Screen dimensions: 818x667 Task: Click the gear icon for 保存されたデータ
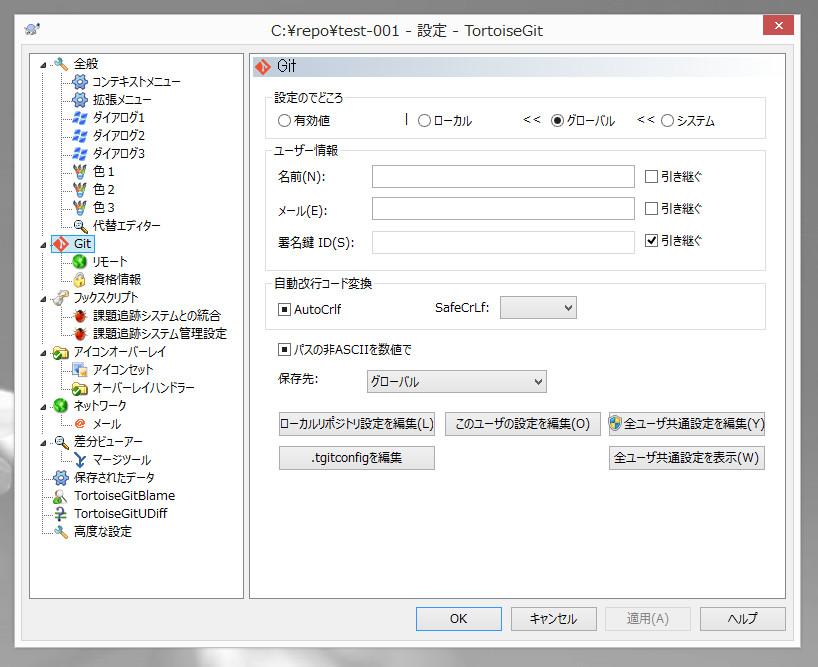(x=61, y=478)
